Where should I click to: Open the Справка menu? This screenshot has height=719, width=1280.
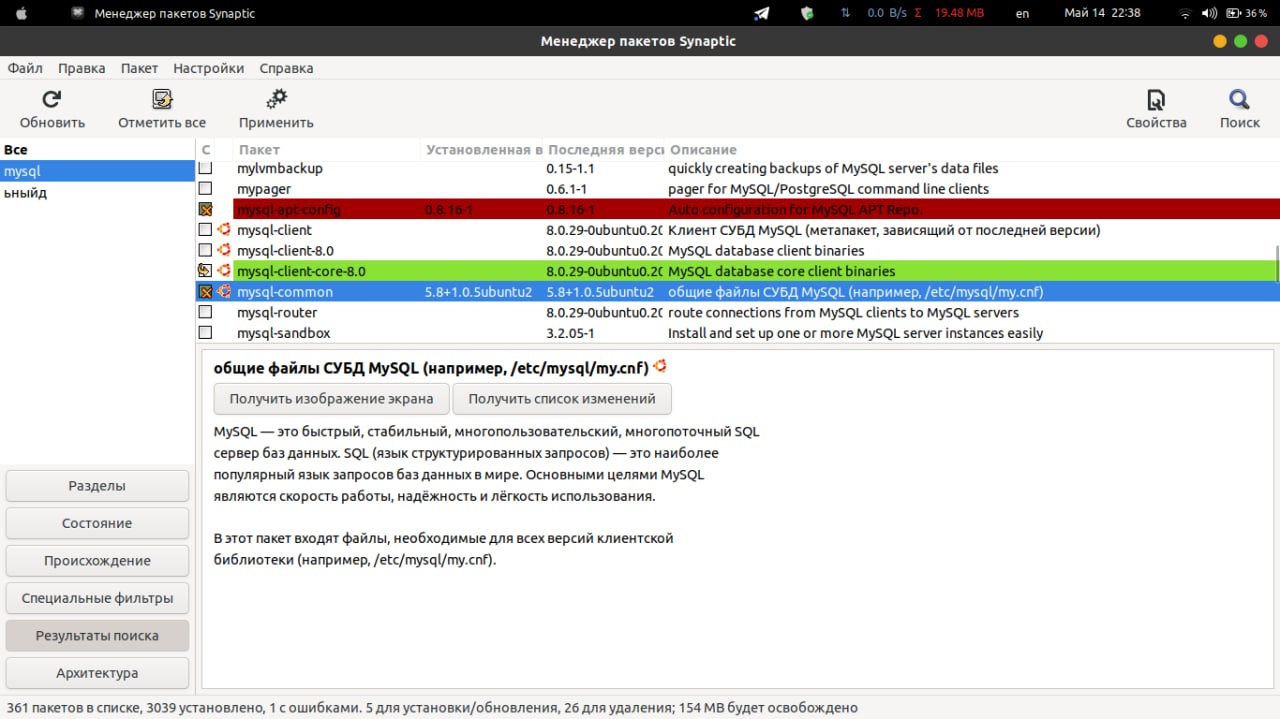click(x=286, y=68)
